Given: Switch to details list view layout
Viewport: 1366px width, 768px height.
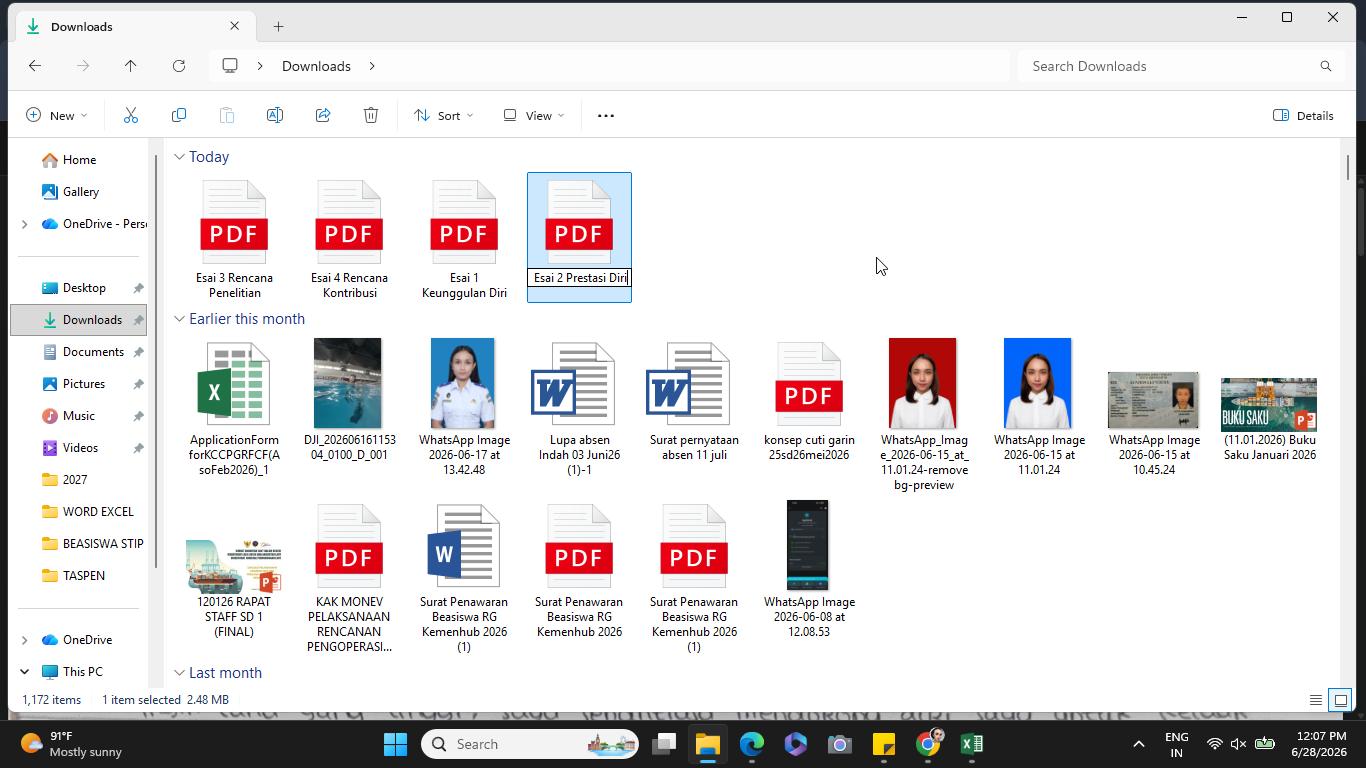Looking at the screenshot, I should tap(1316, 700).
